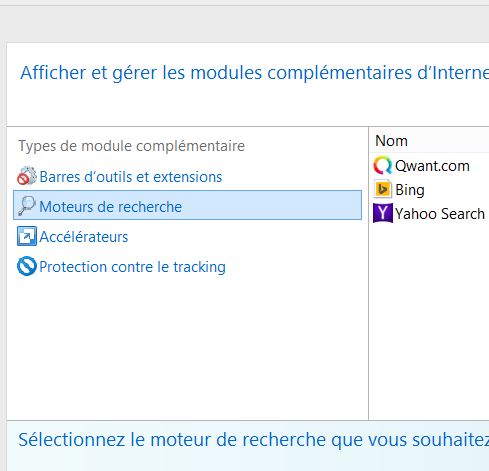Click the gear icon for Barres d'outils et extensions
This screenshot has width=489, height=471.
click(x=27, y=176)
